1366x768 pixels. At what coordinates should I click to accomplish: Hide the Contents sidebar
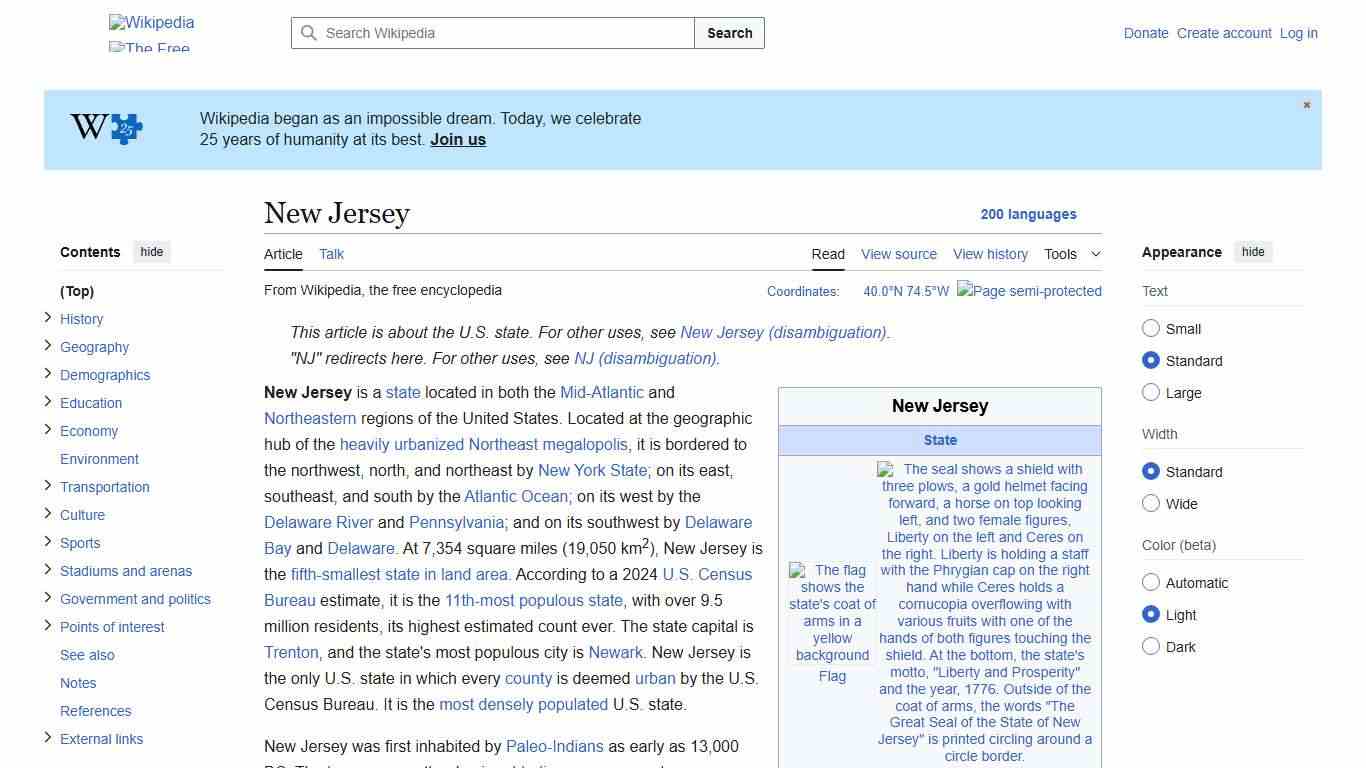click(151, 251)
